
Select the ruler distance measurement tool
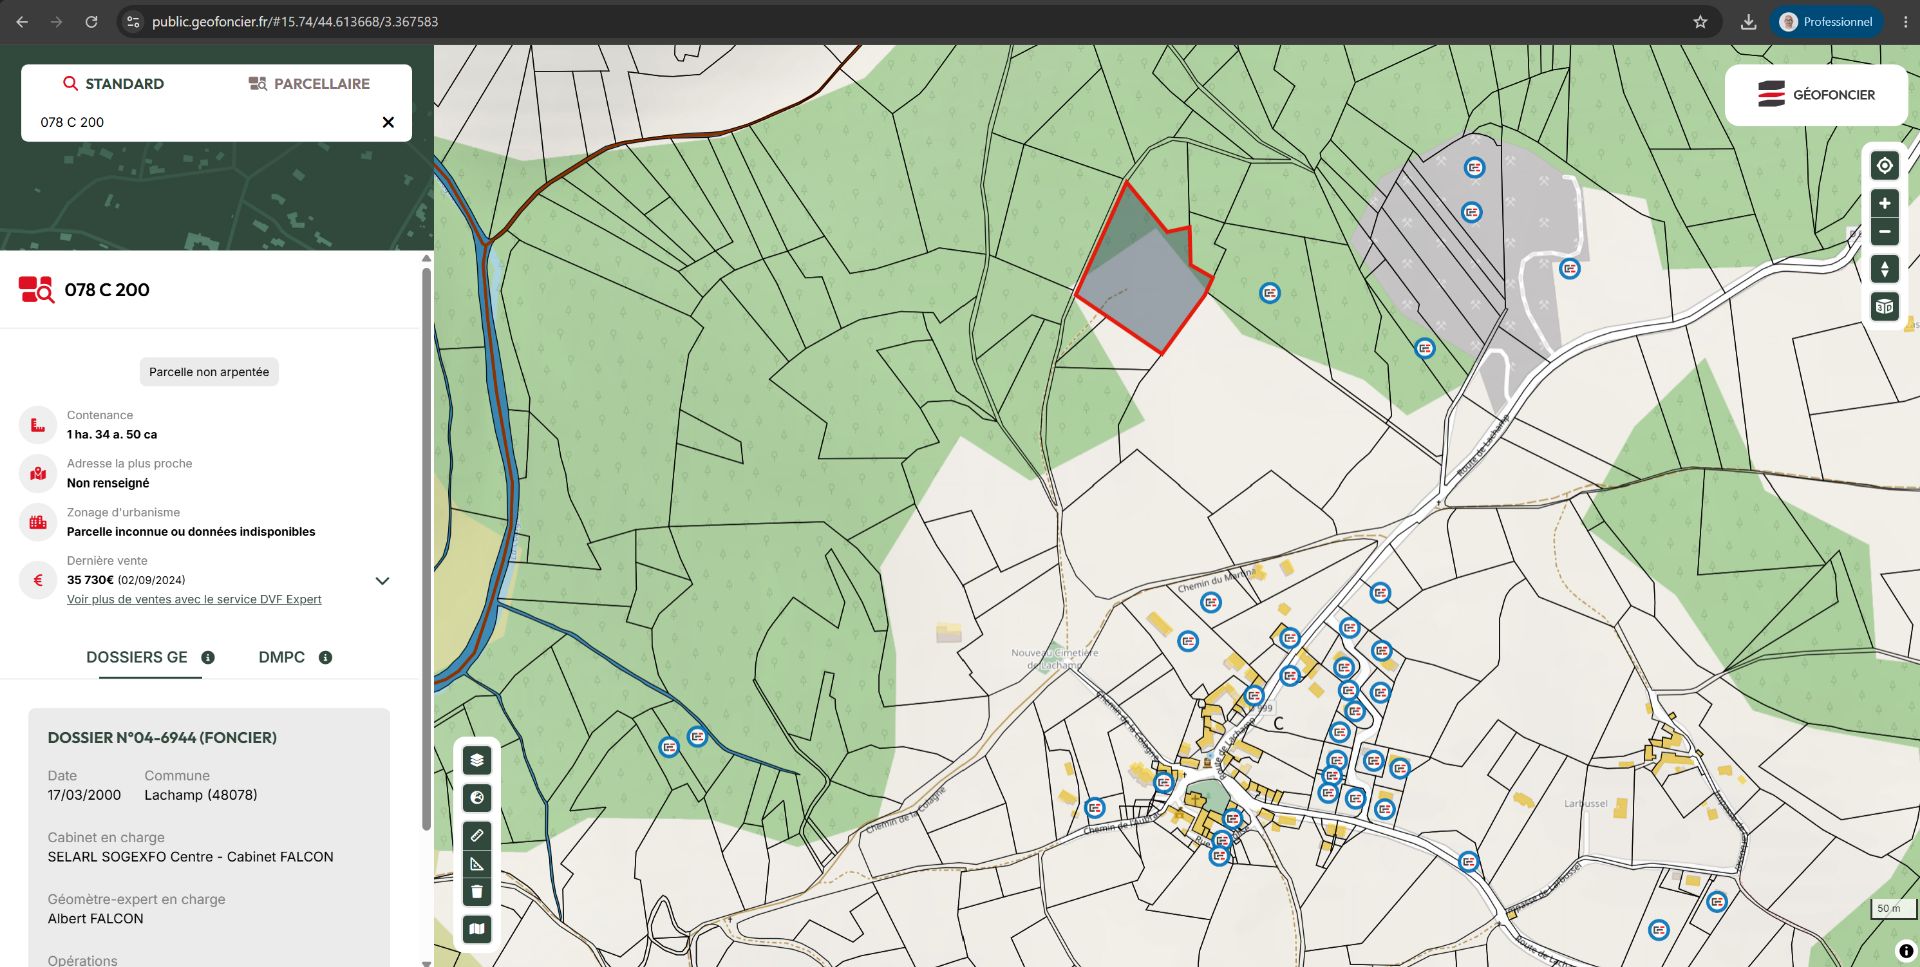coord(477,835)
